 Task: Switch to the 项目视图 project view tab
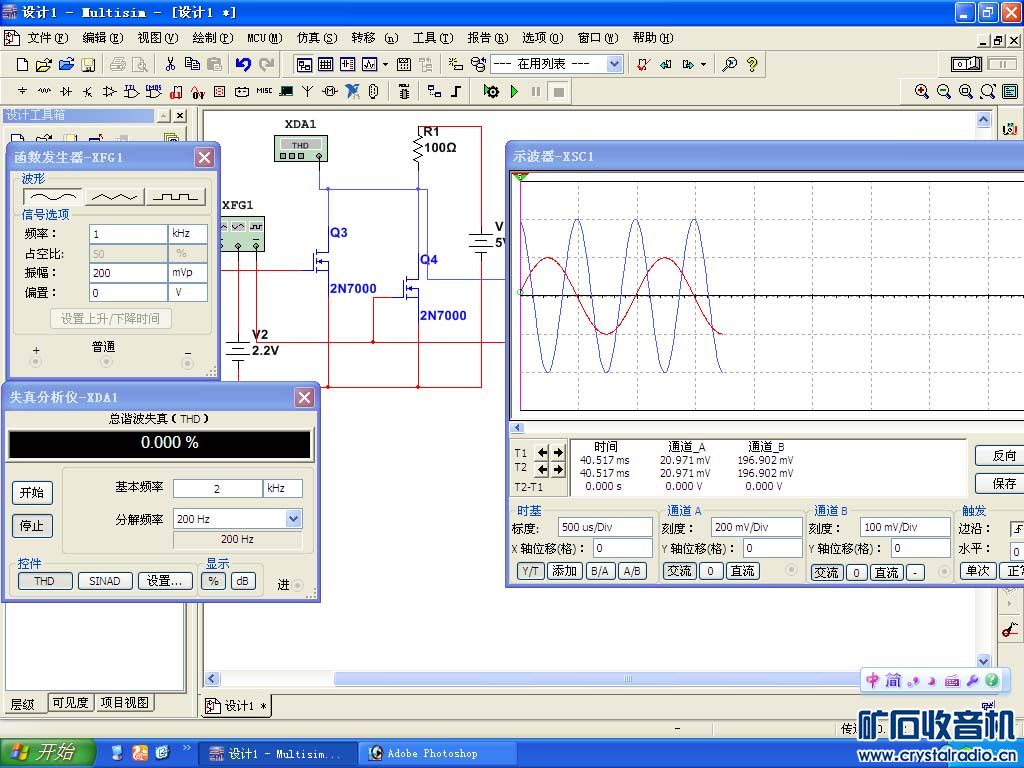tap(125, 703)
